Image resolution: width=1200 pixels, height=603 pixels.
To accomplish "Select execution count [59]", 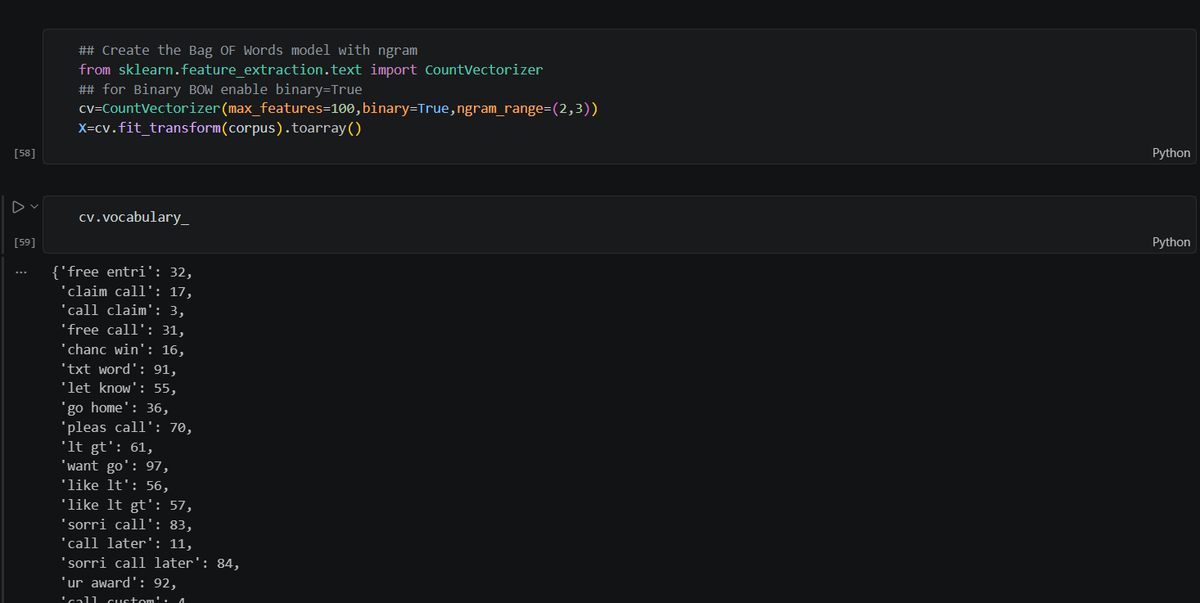I will tap(26, 242).
